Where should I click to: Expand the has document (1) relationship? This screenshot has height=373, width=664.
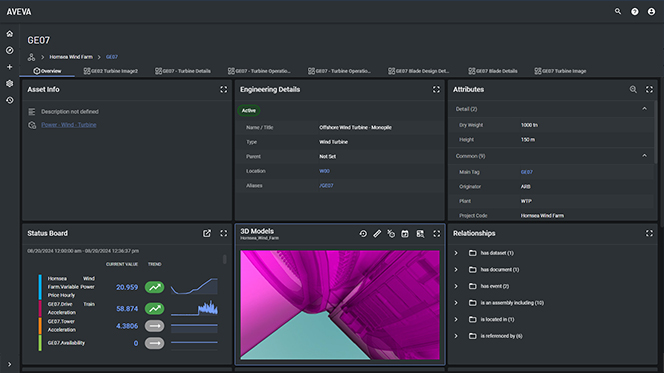pos(456,270)
